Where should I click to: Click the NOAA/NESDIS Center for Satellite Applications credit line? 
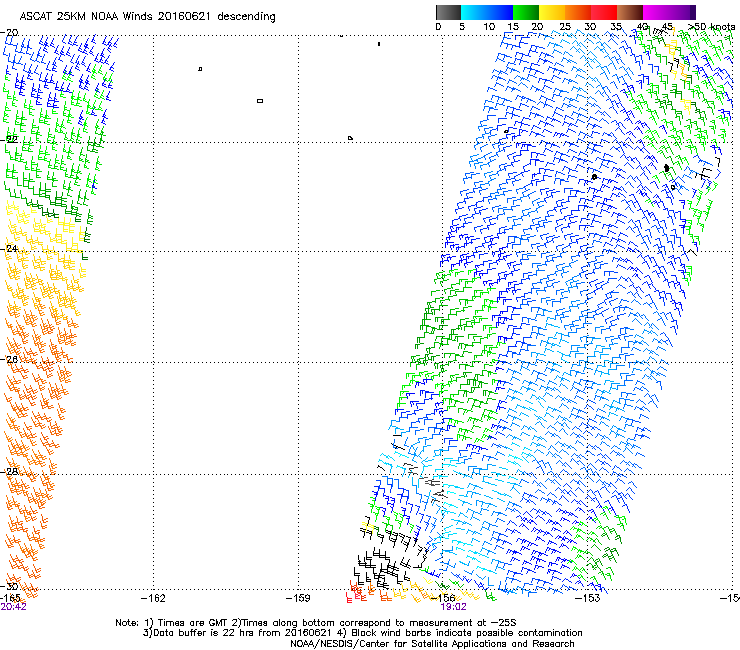click(x=432, y=644)
